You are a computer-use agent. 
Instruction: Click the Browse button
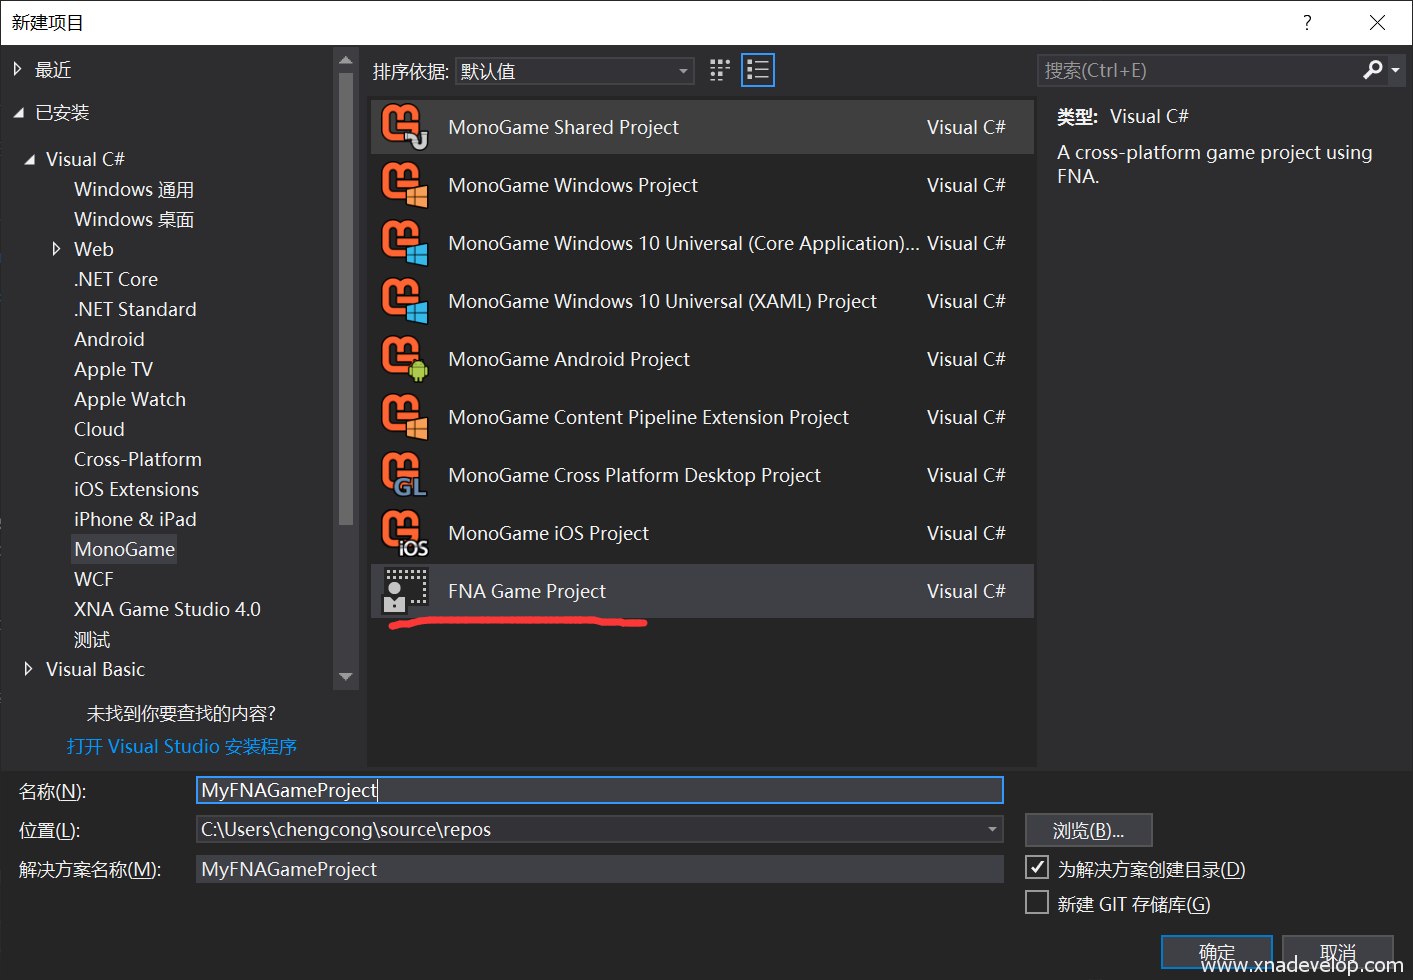(x=1088, y=830)
